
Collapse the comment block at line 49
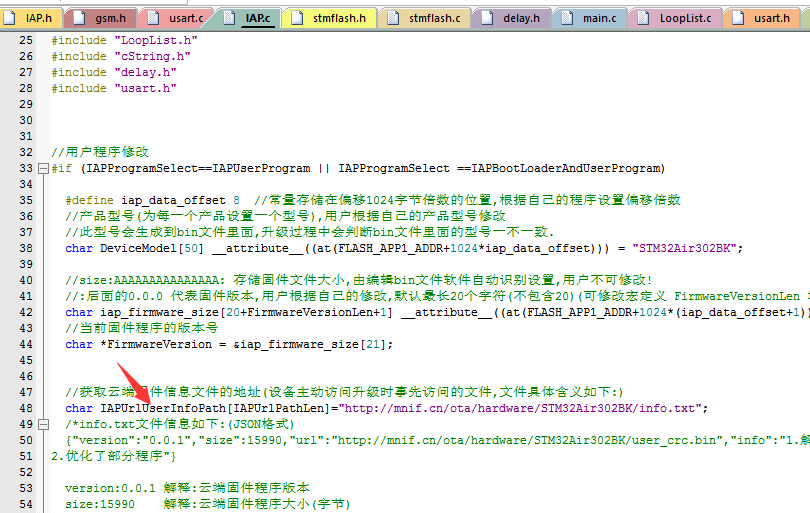tap(43, 424)
